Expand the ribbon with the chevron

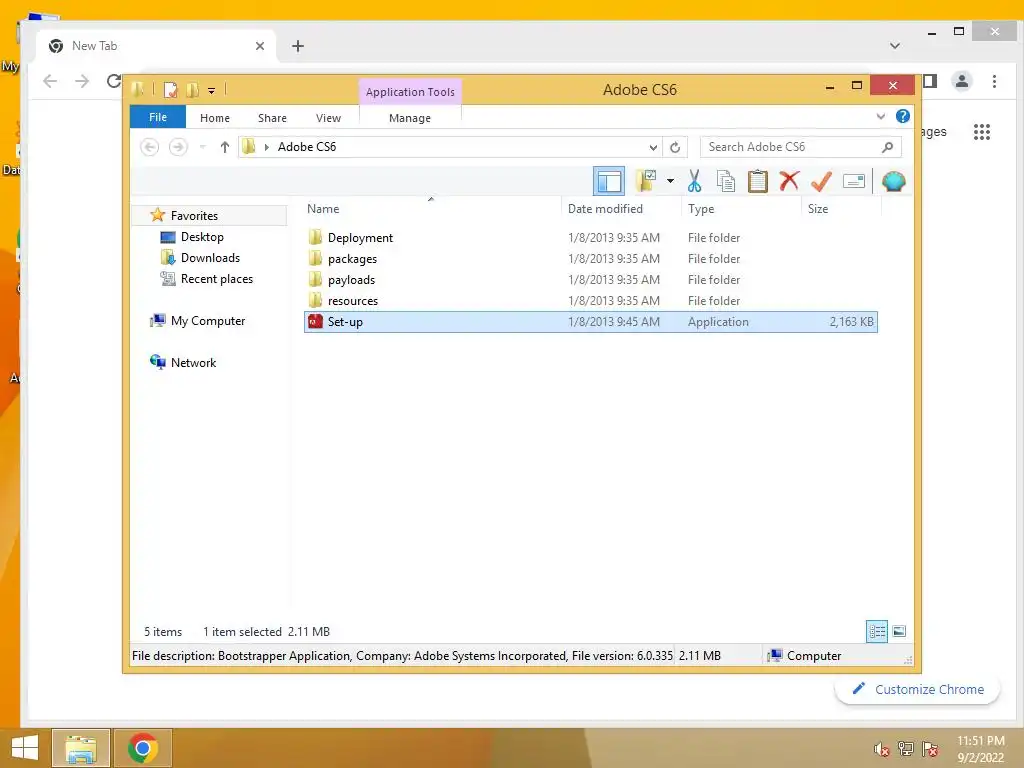point(880,117)
